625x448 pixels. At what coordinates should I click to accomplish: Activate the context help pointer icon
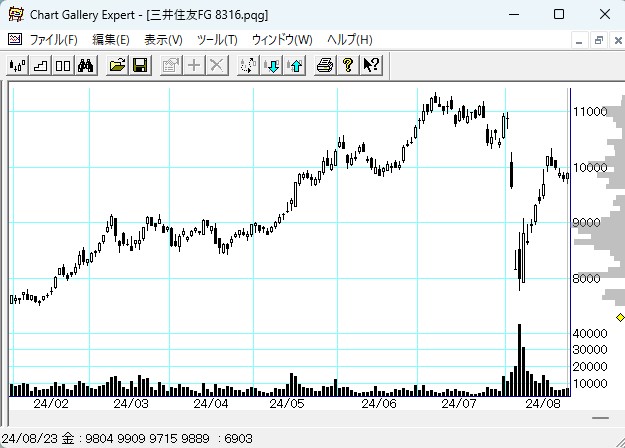371,65
